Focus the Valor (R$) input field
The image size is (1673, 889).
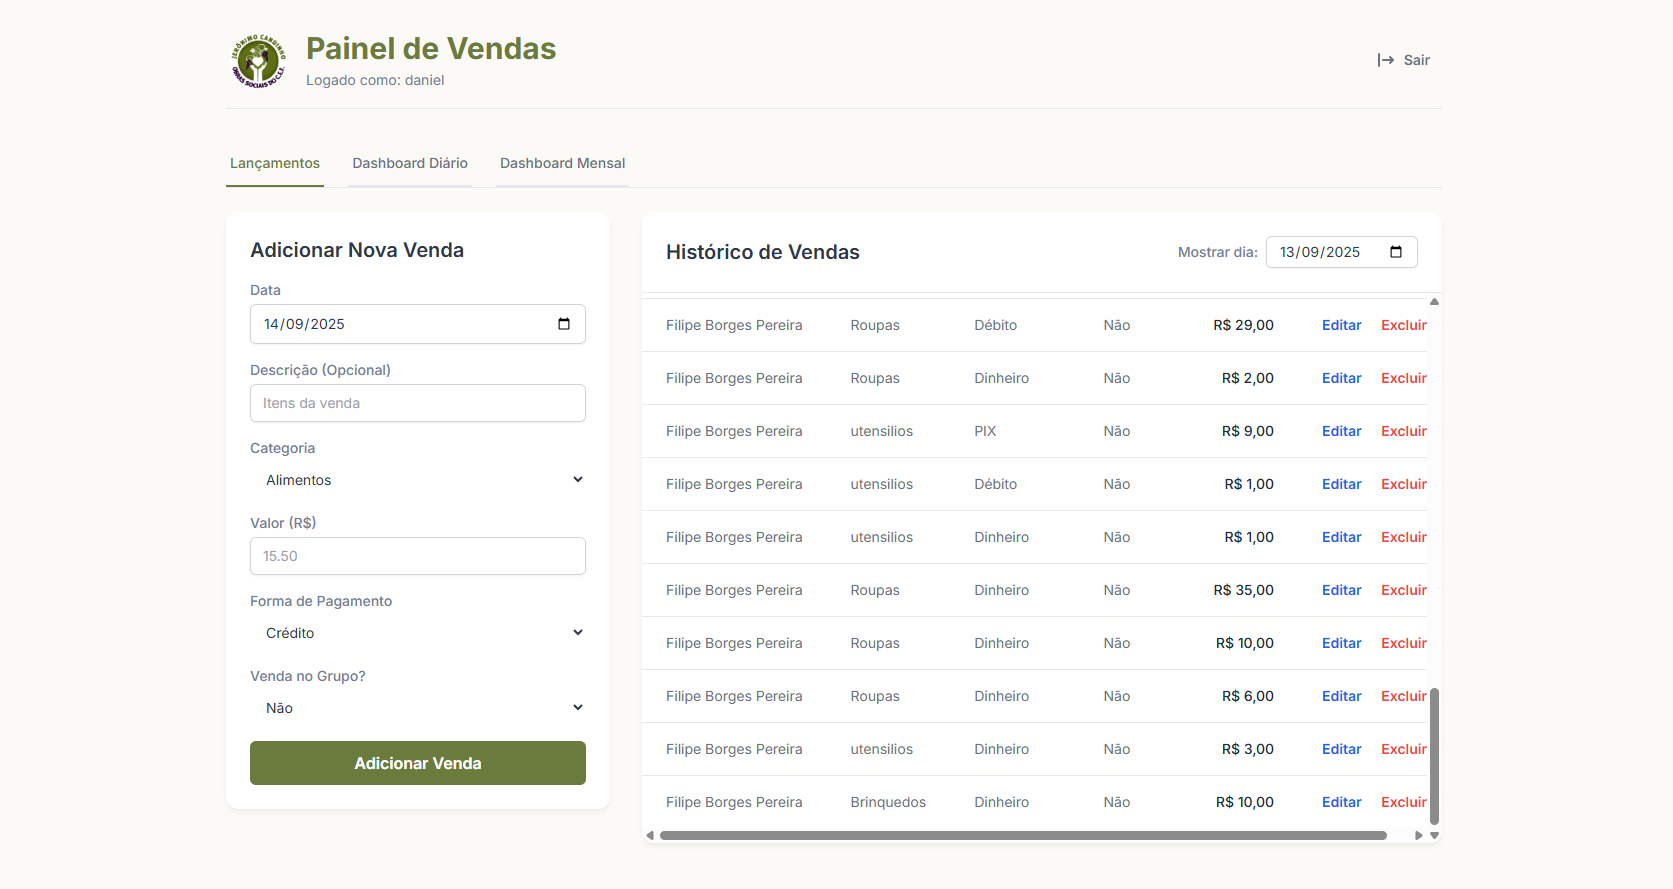click(x=418, y=556)
